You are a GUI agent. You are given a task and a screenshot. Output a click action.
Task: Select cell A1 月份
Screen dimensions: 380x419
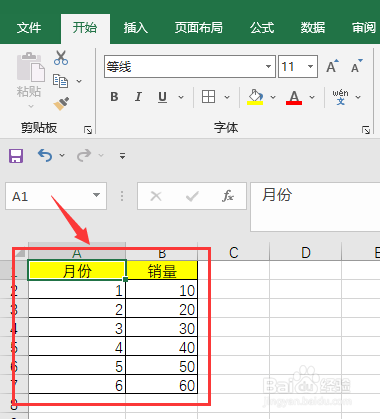77,270
